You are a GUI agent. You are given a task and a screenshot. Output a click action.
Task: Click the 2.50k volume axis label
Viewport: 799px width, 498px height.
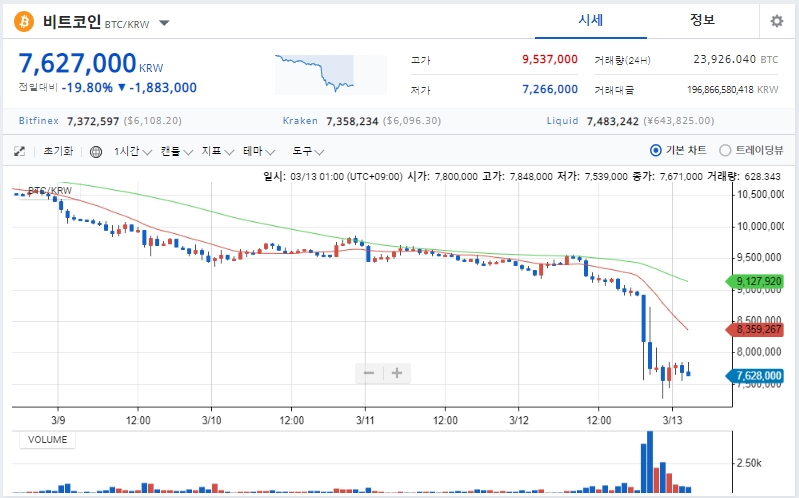pyautogui.click(x=749, y=463)
